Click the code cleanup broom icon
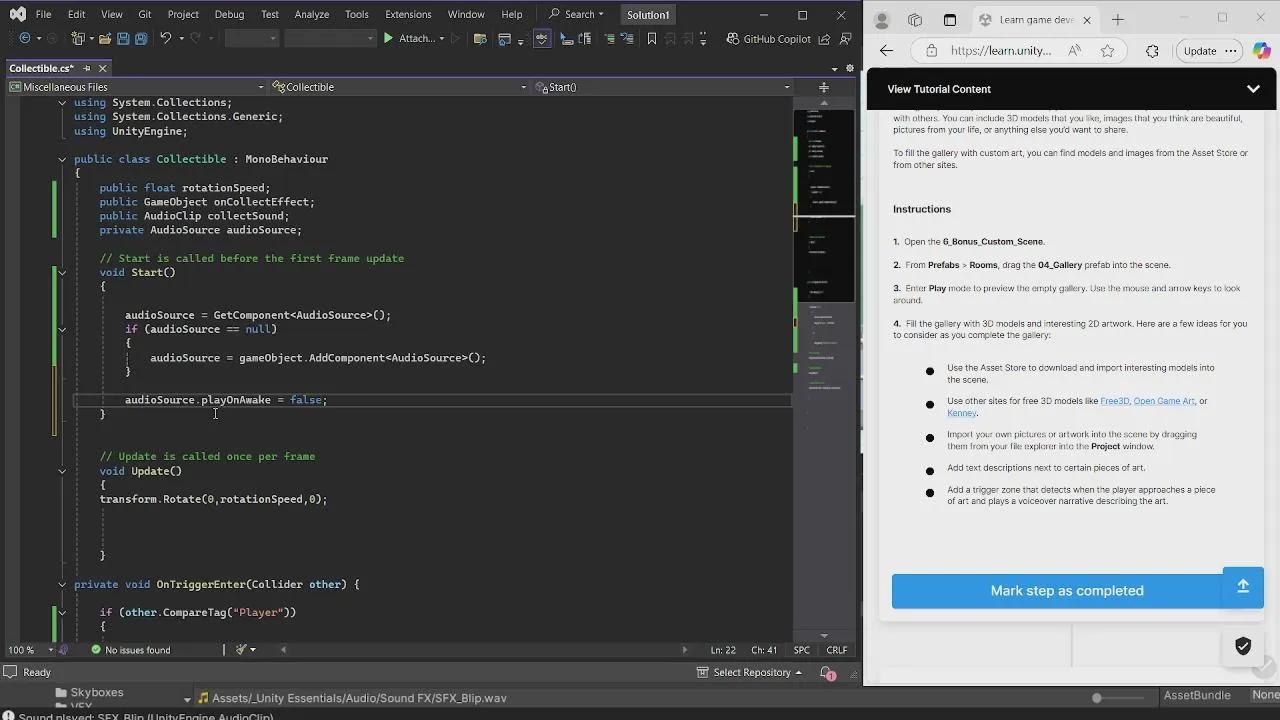The image size is (1280, 720). (x=241, y=650)
